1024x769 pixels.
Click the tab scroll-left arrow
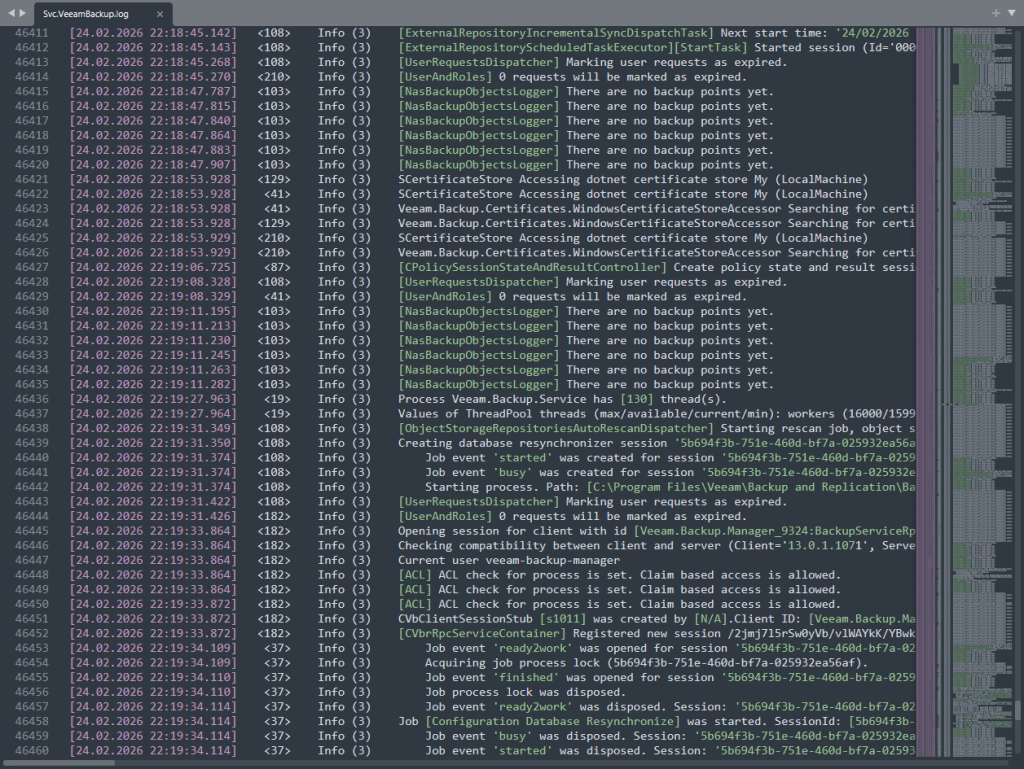click(9, 14)
